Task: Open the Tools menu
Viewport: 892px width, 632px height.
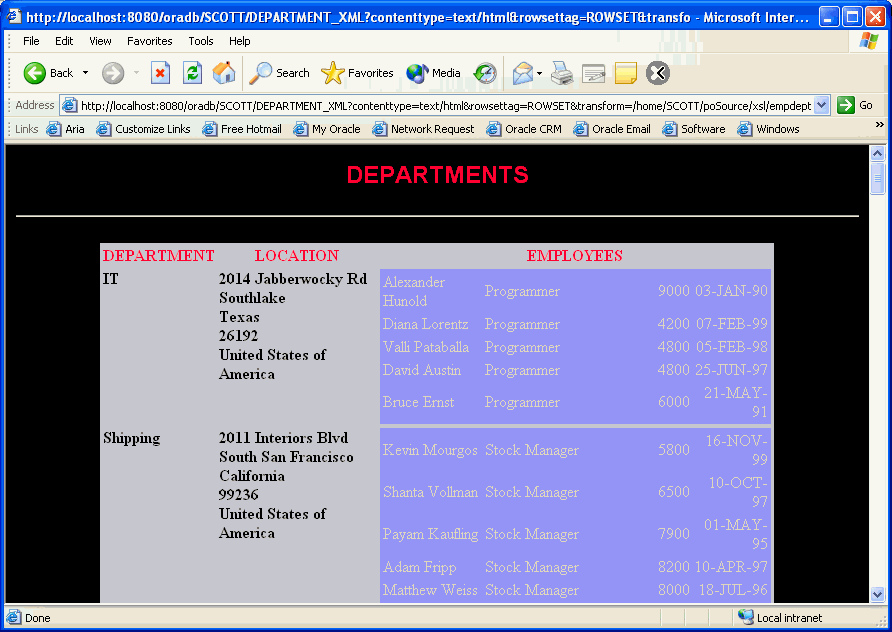Action: [x=201, y=41]
